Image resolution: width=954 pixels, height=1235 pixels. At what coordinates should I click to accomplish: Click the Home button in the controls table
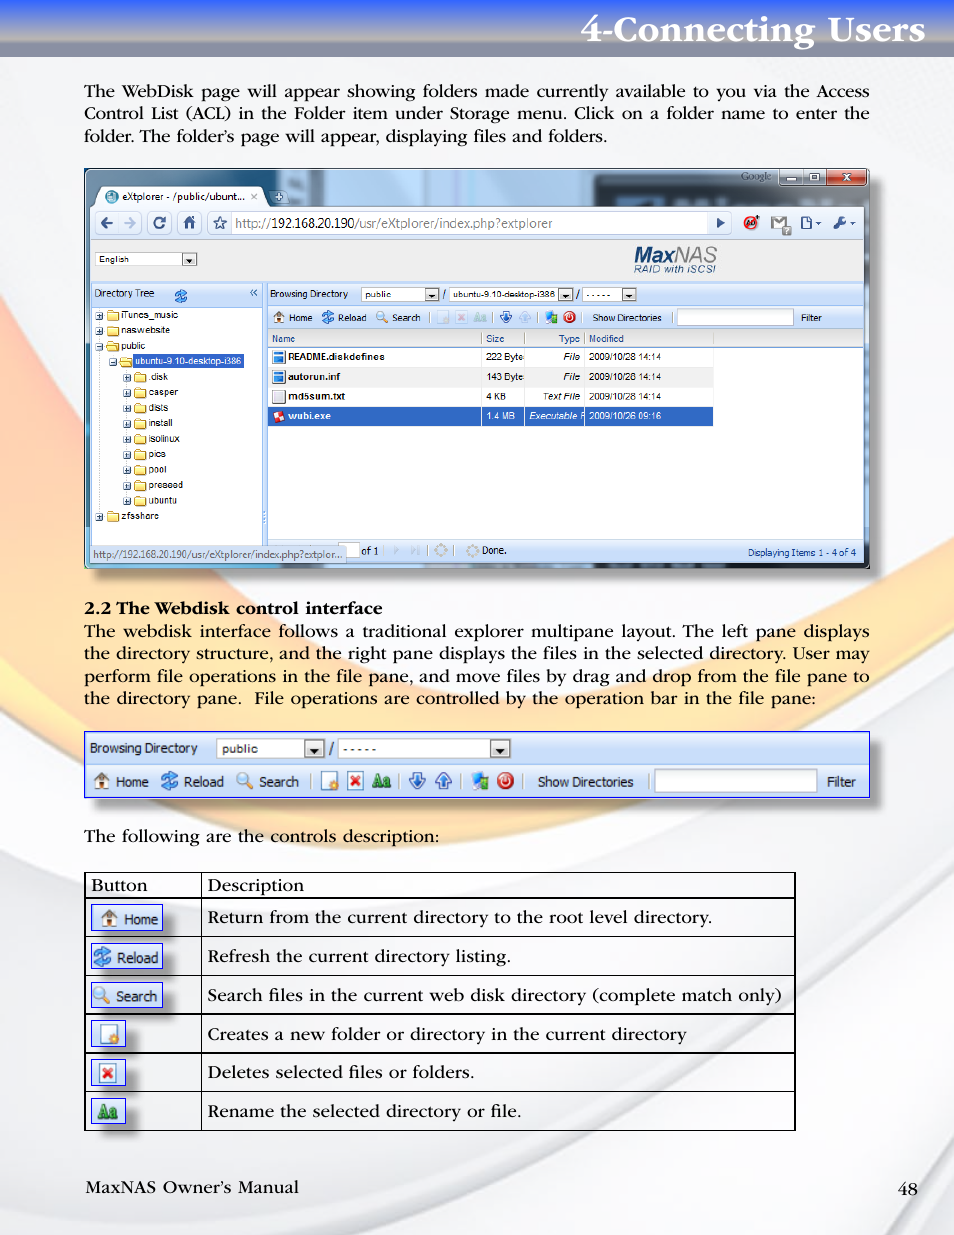pyautogui.click(x=127, y=918)
